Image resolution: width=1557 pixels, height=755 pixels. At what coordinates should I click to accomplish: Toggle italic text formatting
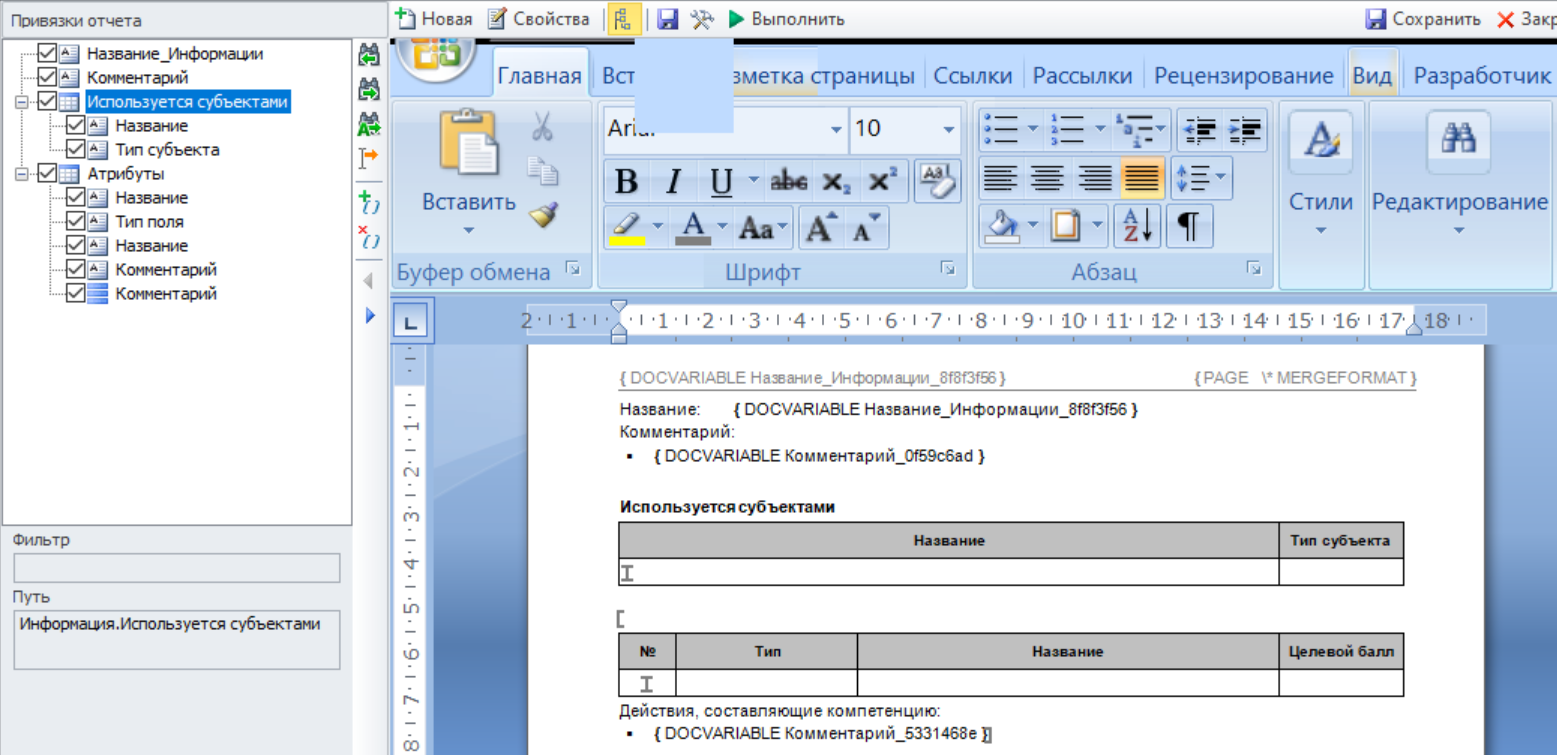[x=674, y=182]
